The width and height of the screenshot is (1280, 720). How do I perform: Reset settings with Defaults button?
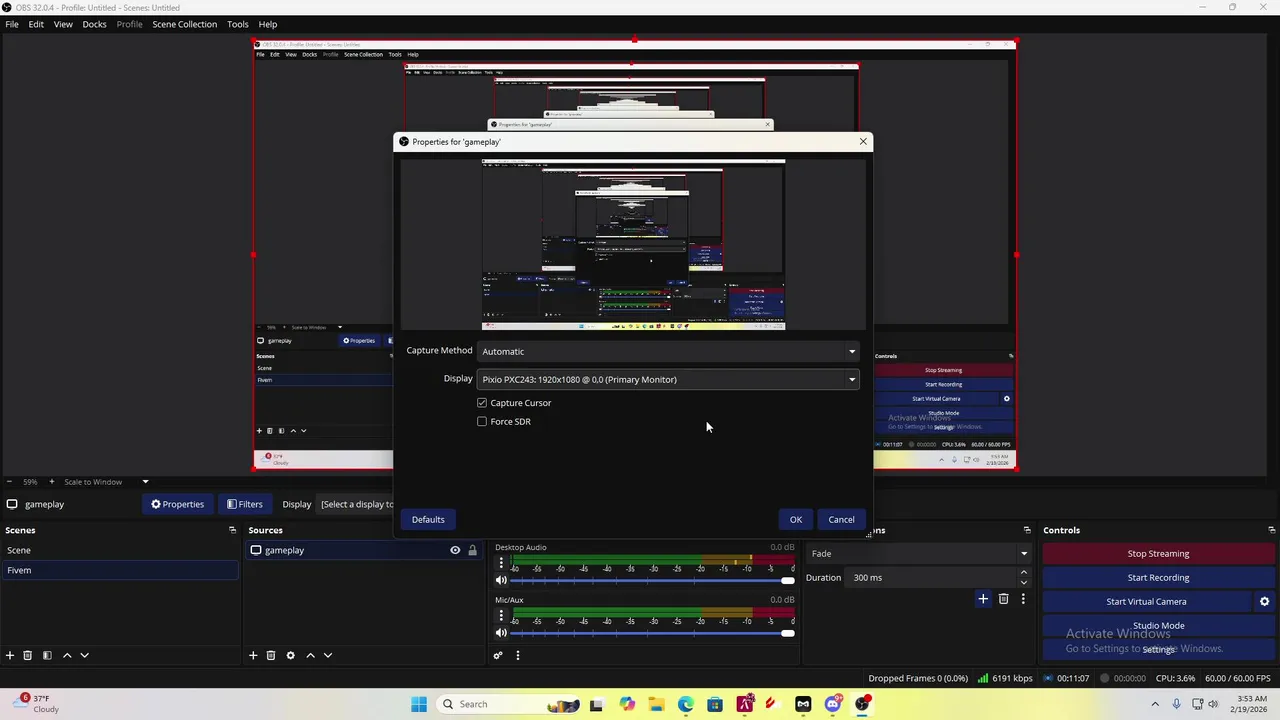click(x=428, y=519)
